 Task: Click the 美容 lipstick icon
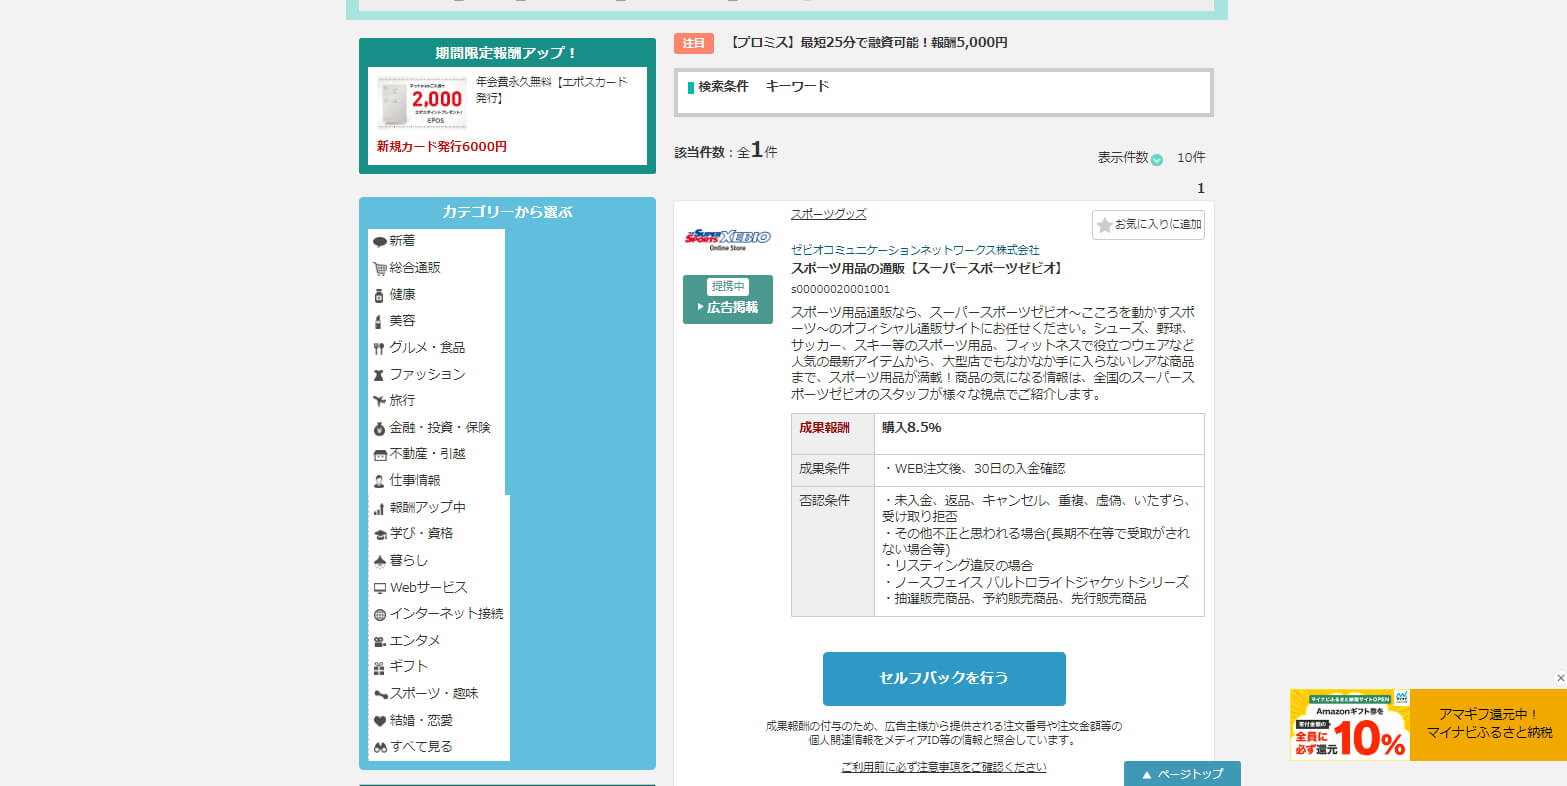[379, 321]
